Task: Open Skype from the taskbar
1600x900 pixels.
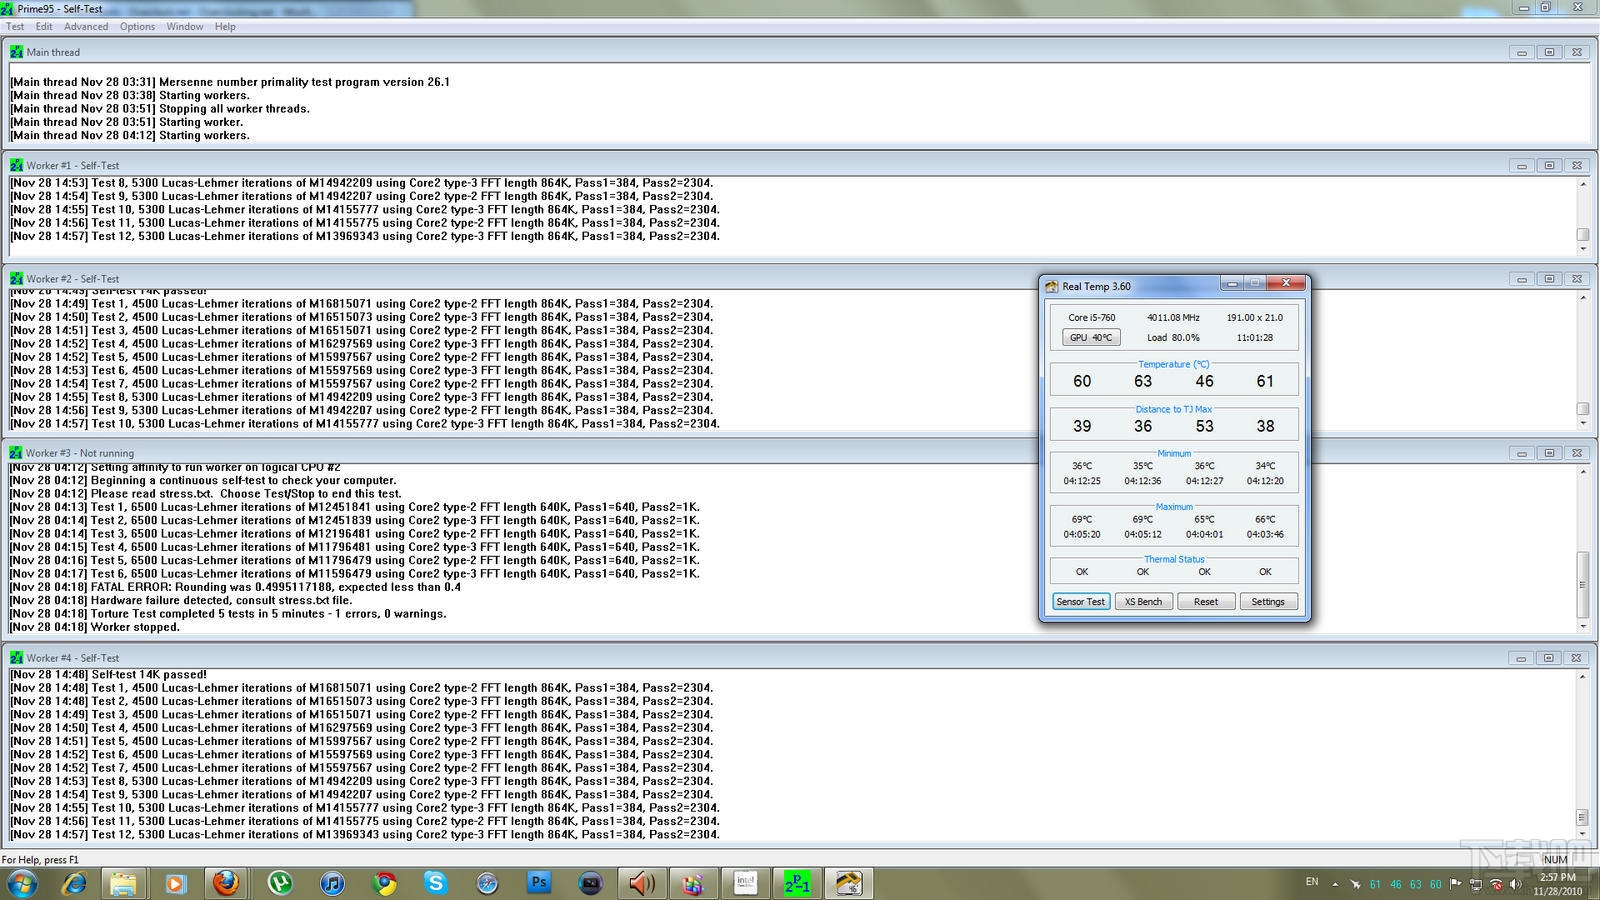Action: click(435, 883)
